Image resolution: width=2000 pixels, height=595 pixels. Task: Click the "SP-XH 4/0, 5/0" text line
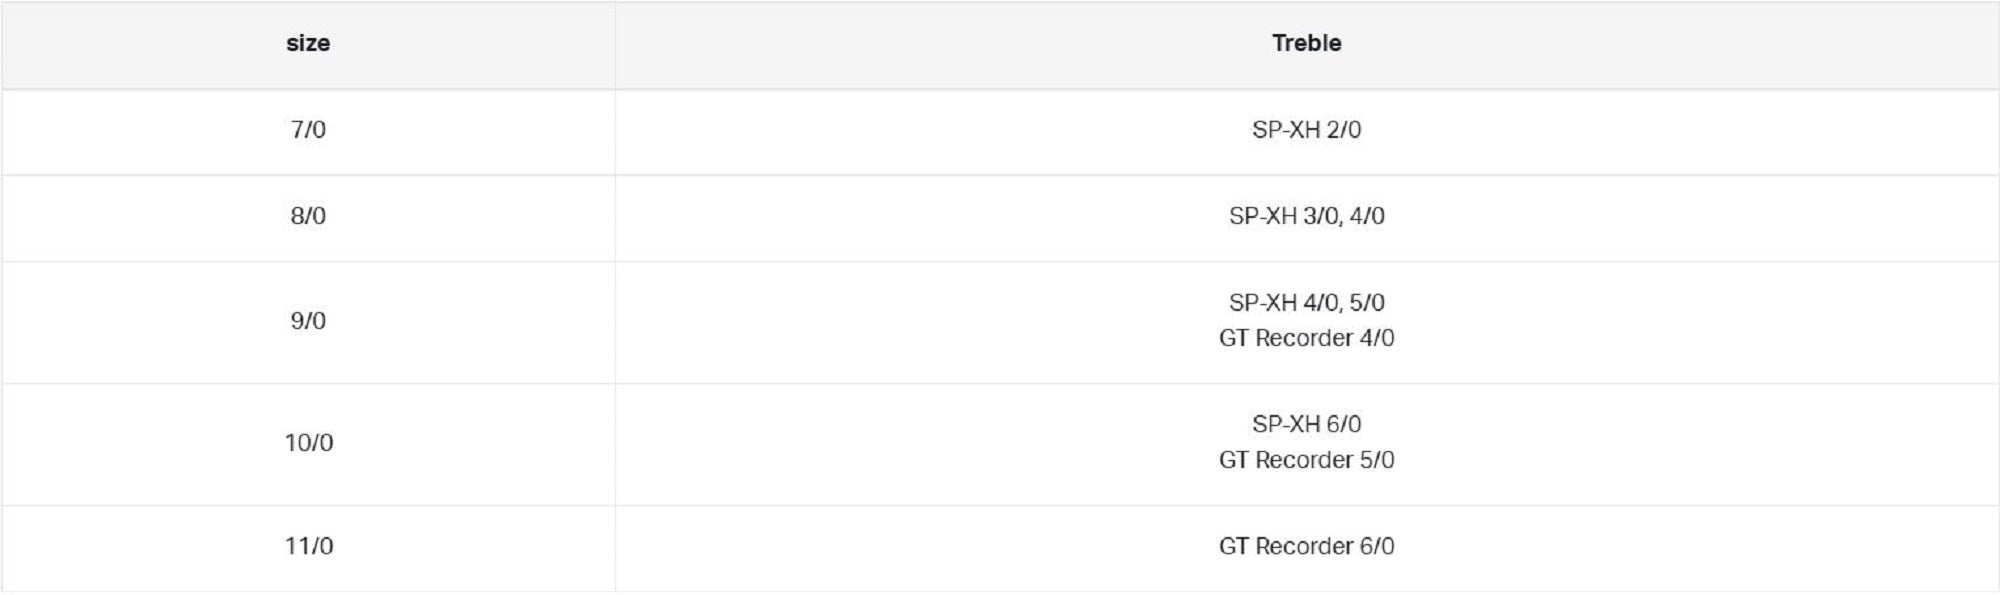pyautogui.click(x=1306, y=303)
